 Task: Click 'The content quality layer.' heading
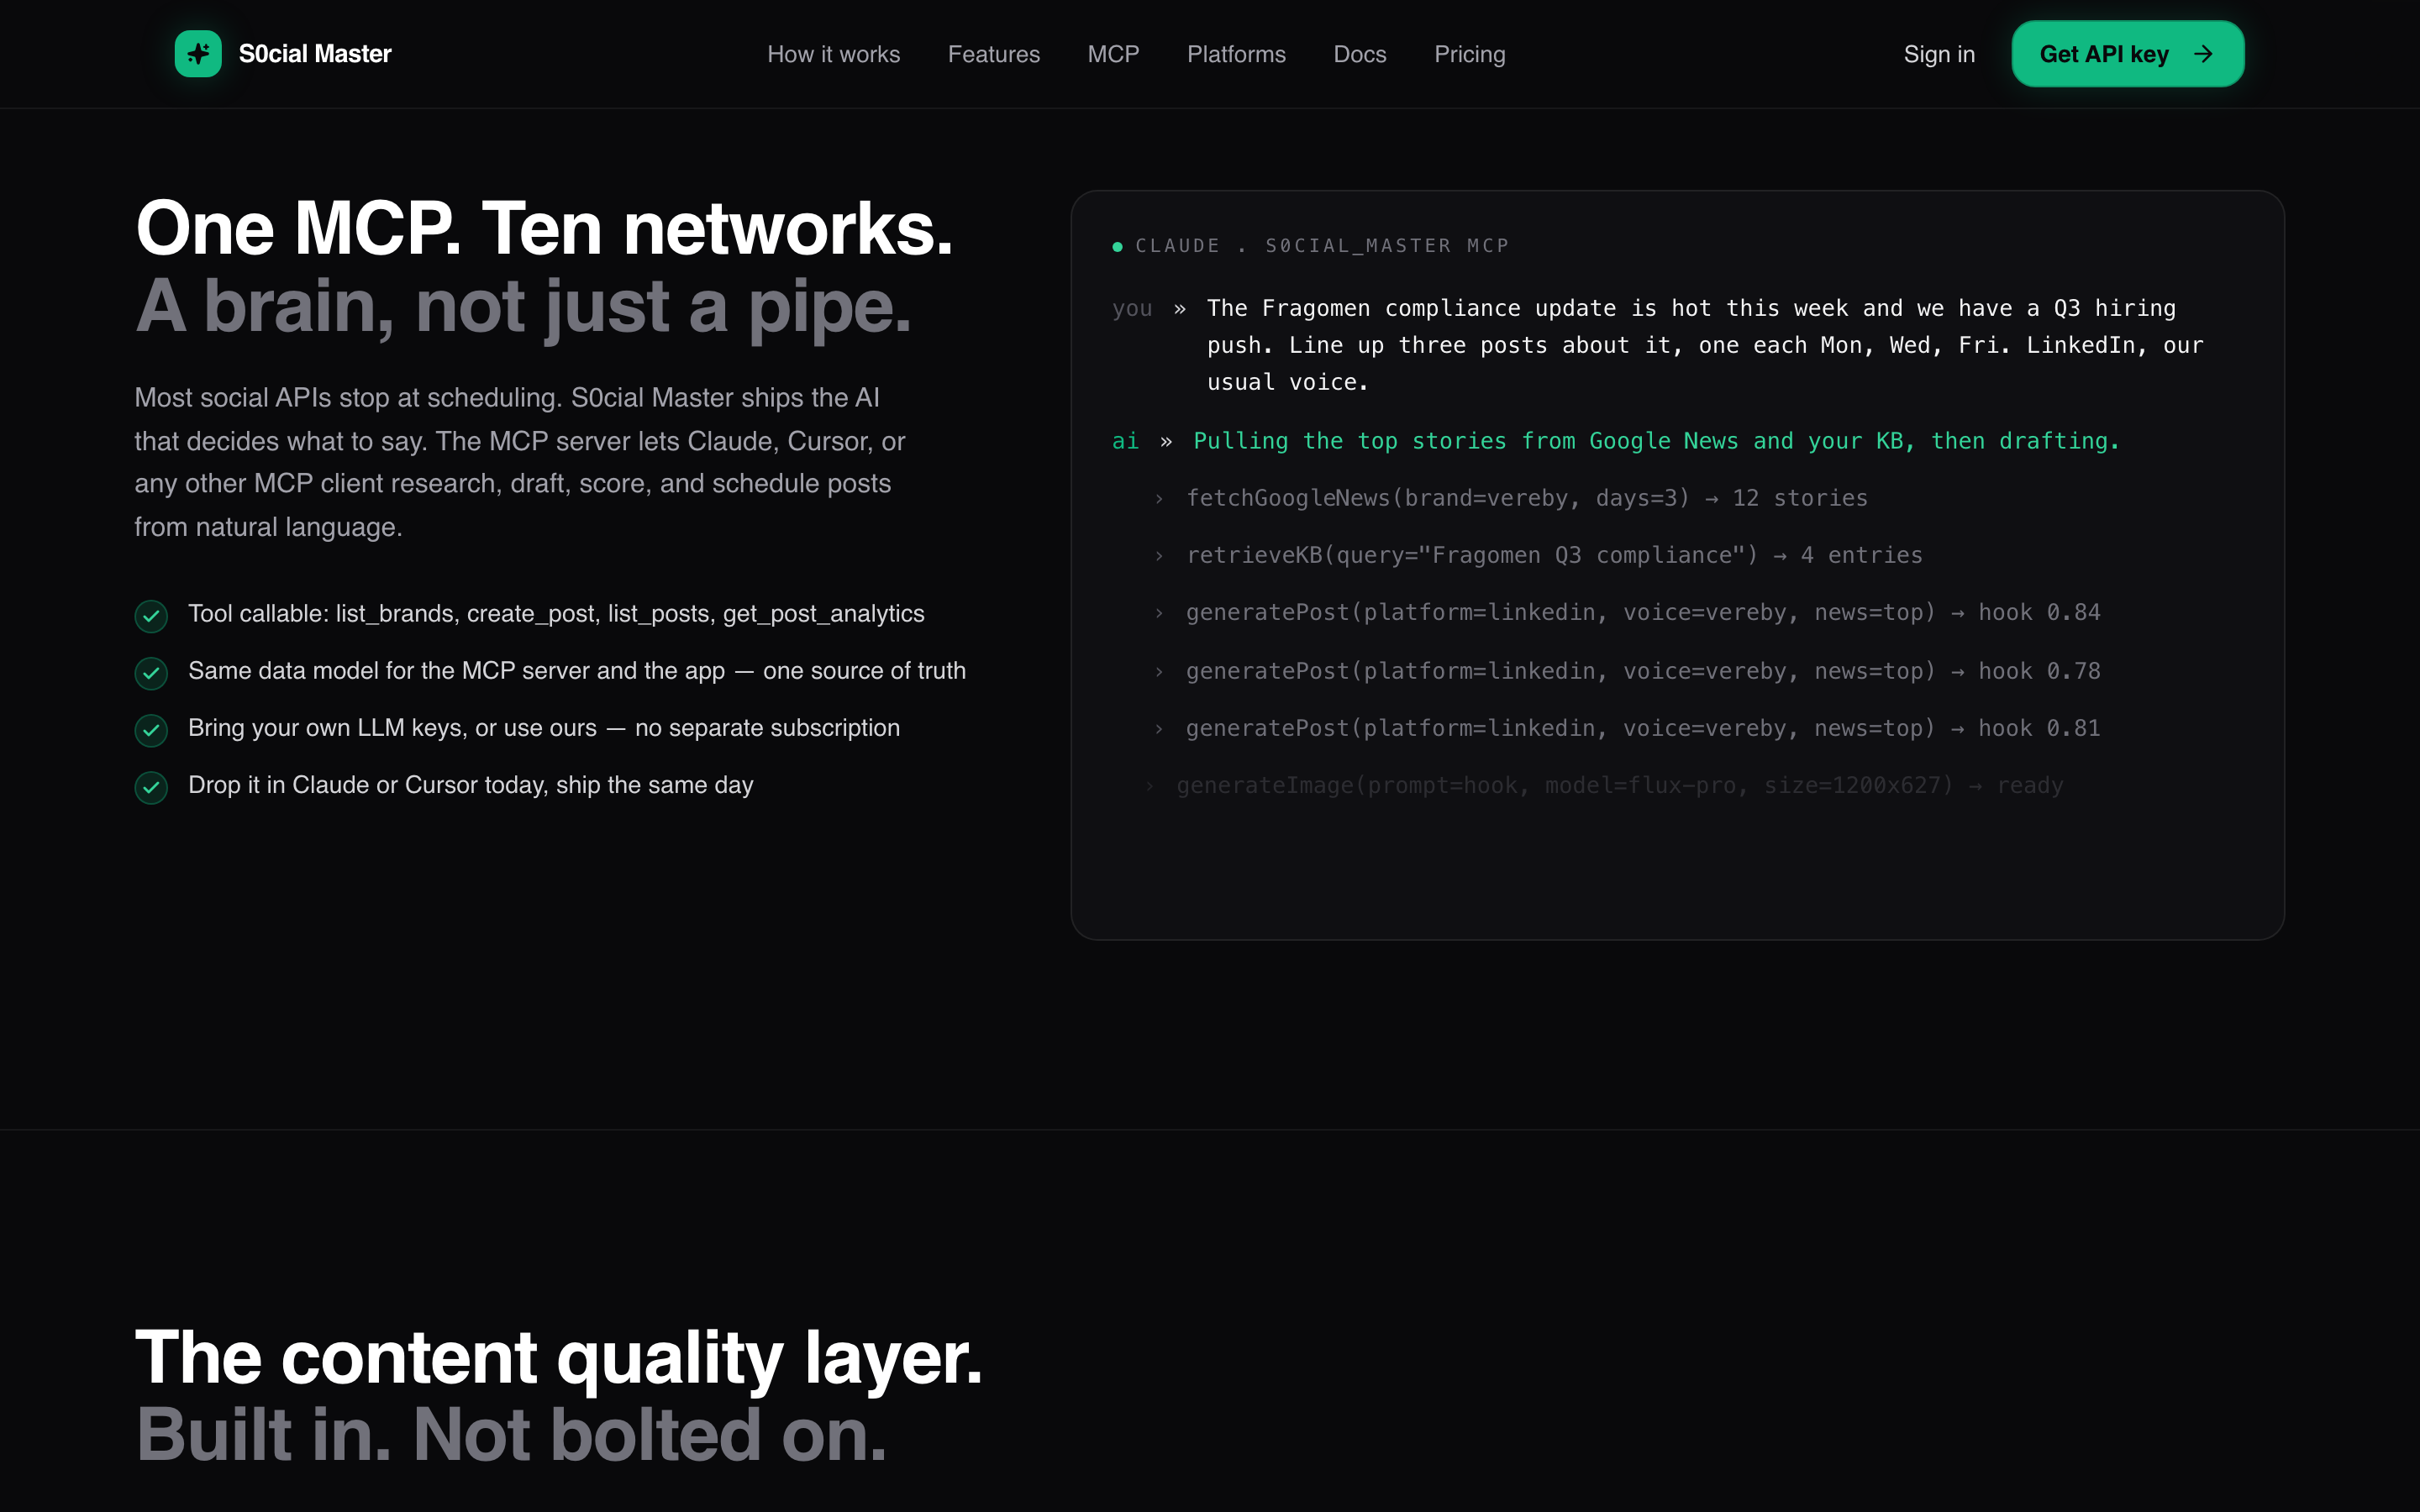(x=559, y=1358)
